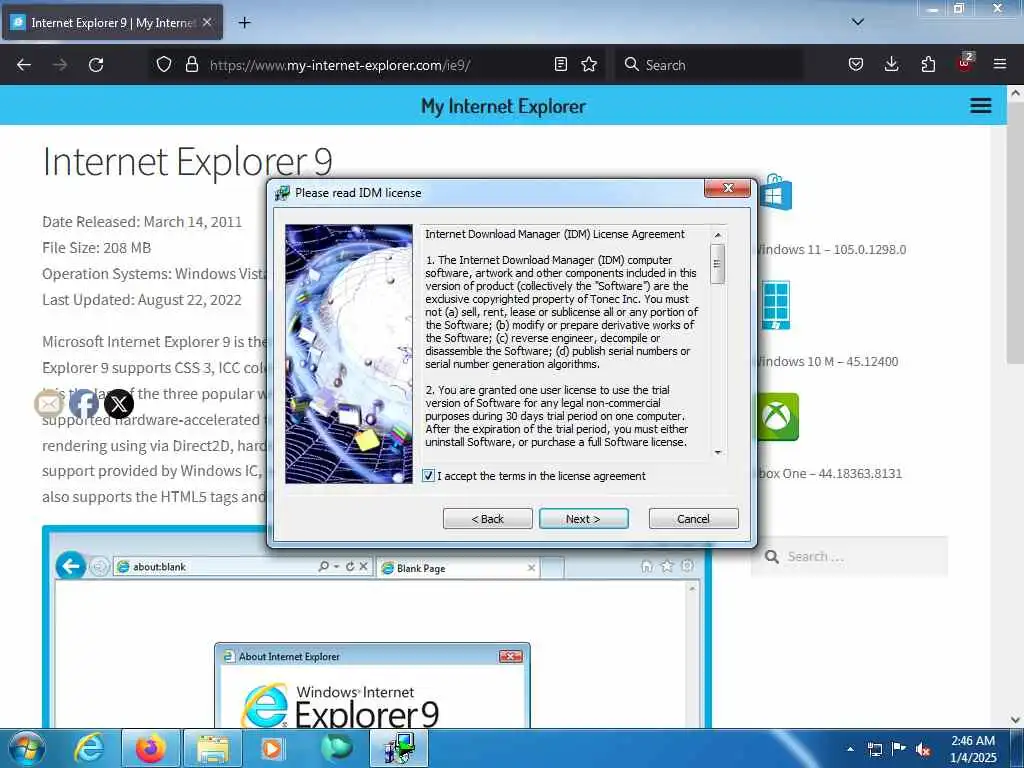Viewport: 1024px width, 768px height.
Task: Open the taskbar clock and date
Action: (x=973, y=749)
